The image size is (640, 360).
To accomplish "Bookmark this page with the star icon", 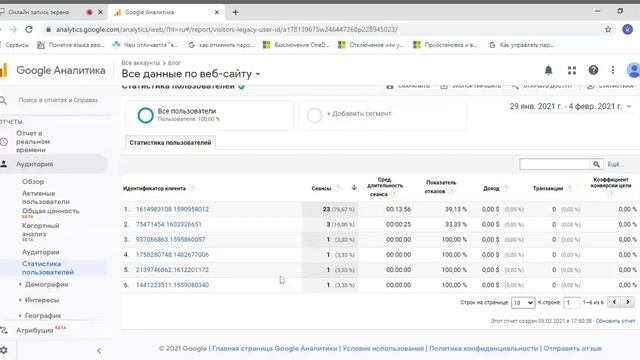I will click(x=608, y=29).
